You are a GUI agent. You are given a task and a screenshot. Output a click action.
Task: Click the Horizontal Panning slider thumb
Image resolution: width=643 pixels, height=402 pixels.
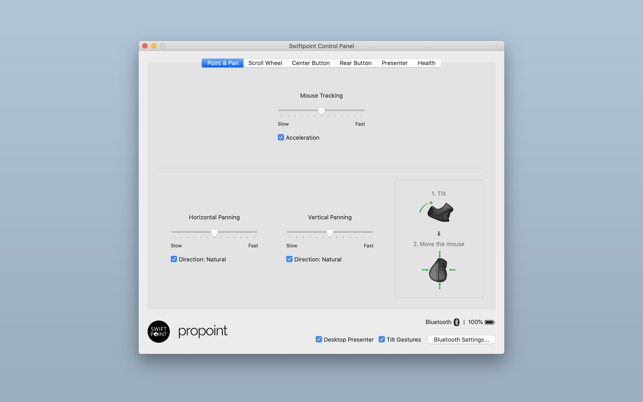click(x=214, y=233)
